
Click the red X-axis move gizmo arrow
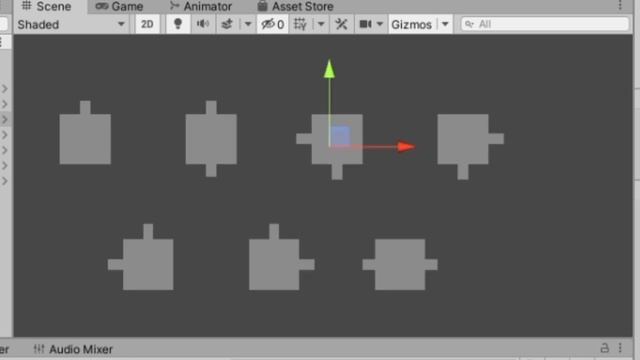pos(406,147)
